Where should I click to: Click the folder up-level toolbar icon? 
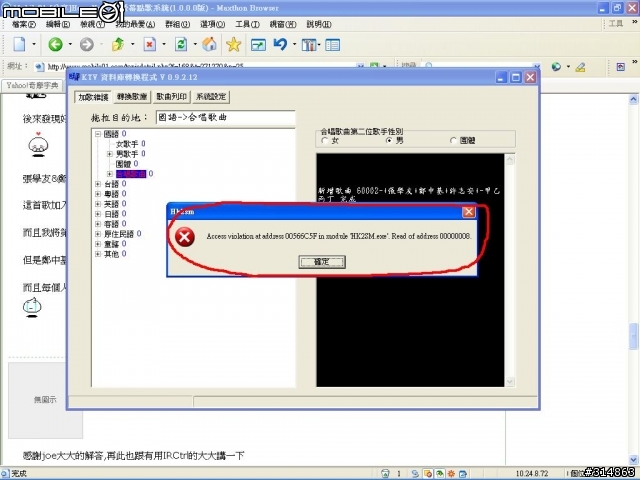pyautogui.click(x=118, y=44)
